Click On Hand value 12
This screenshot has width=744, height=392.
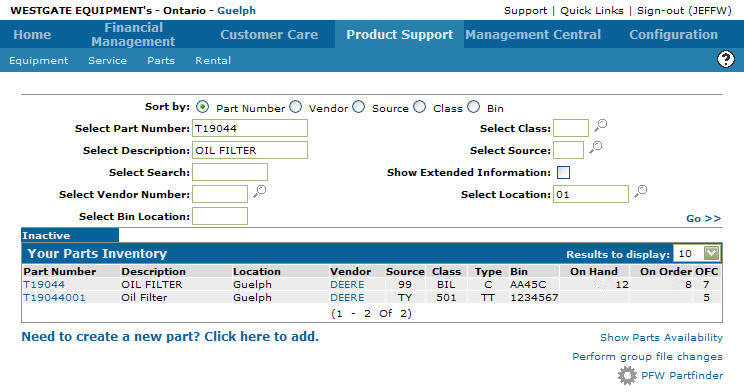[x=622, y=284]
